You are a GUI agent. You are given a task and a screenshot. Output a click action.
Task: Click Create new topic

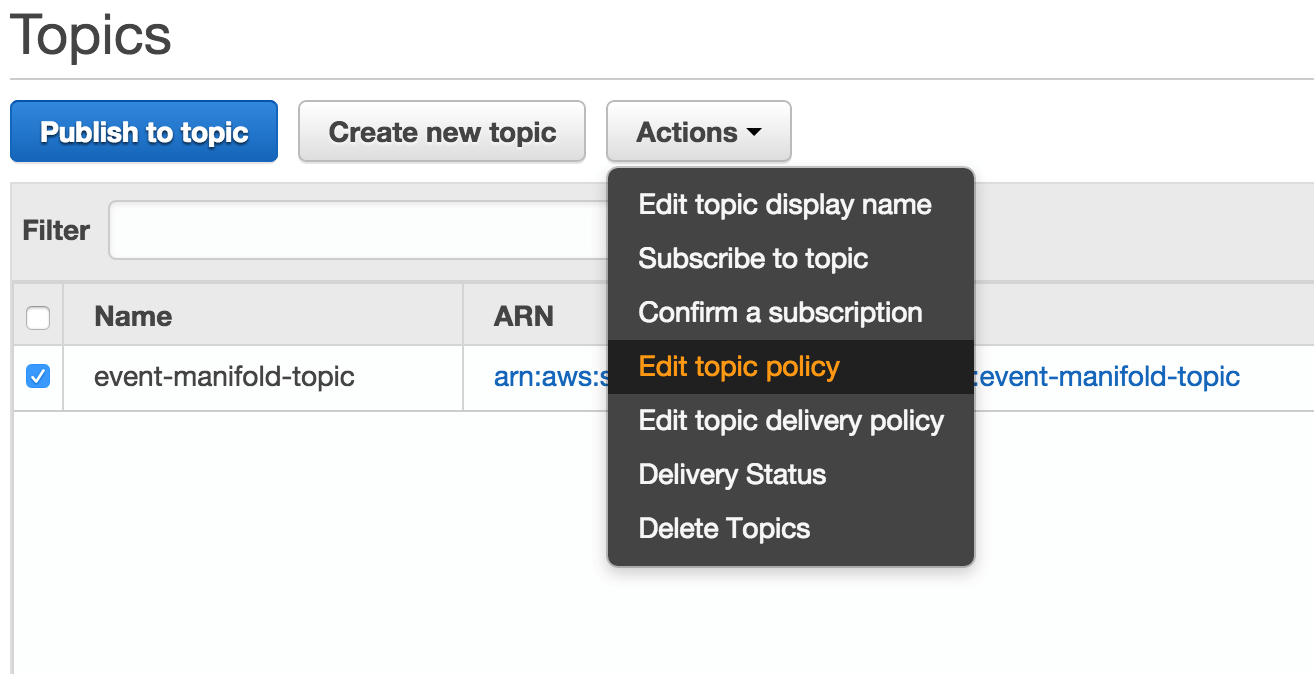[441, 131]
